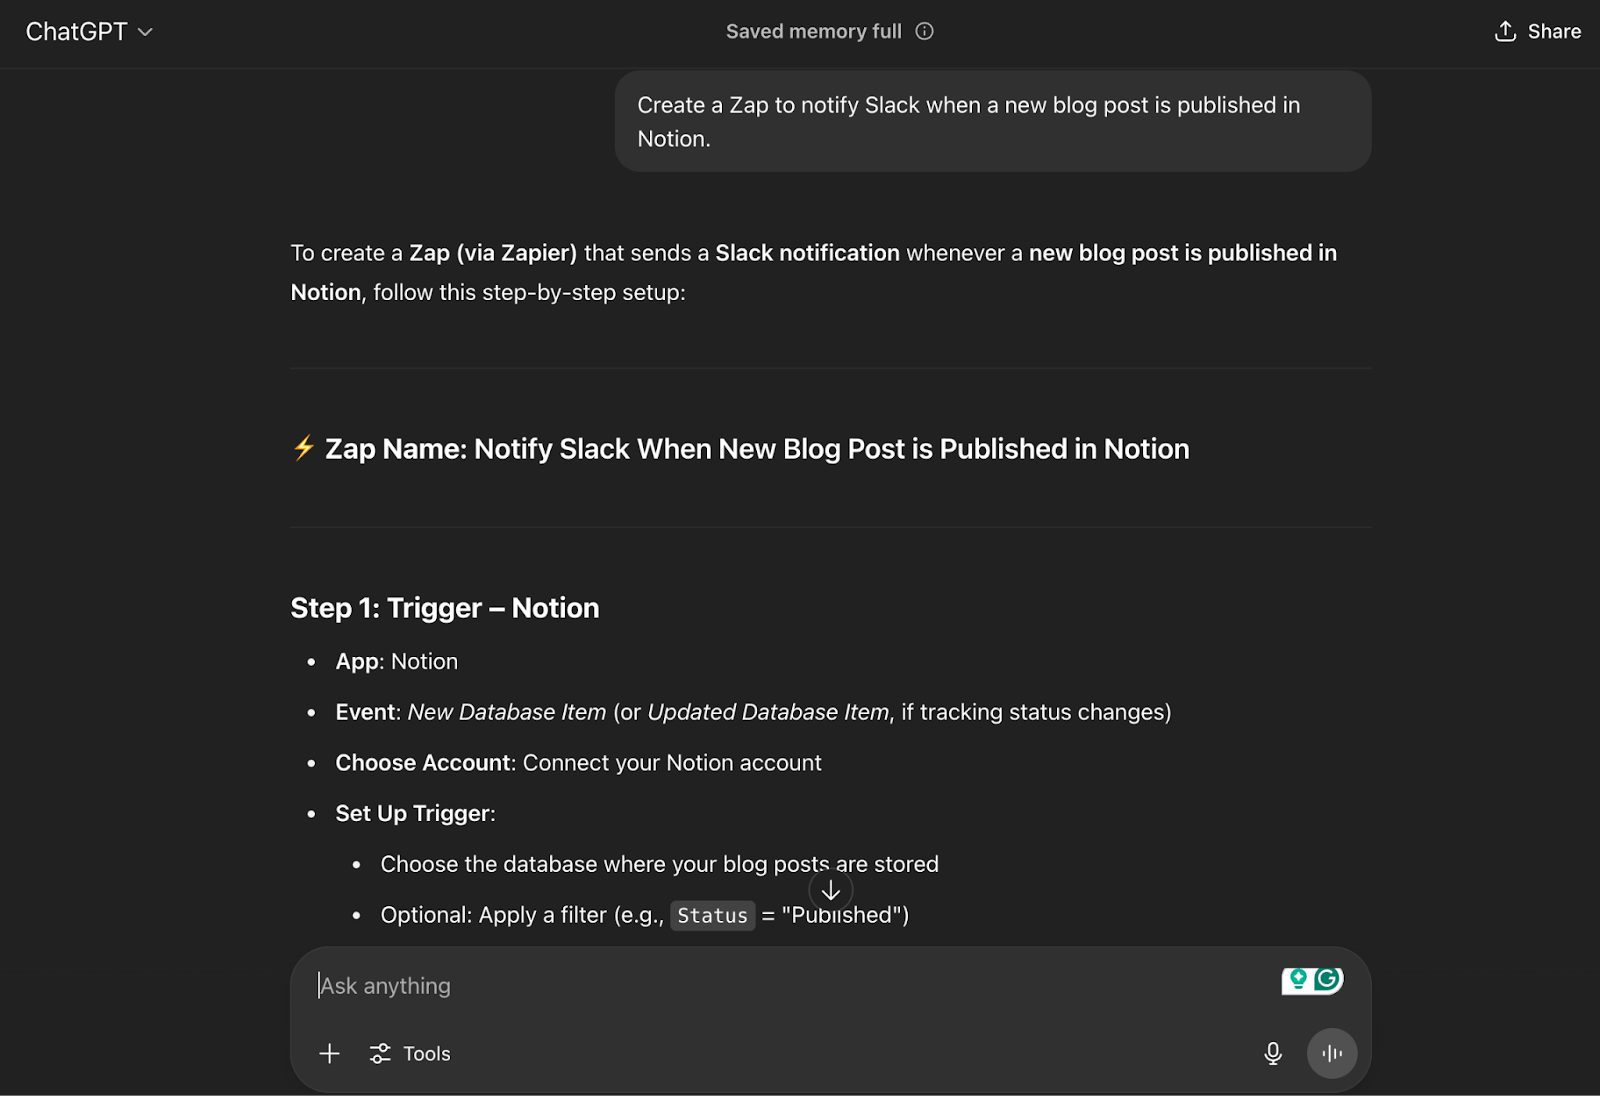The width and height of the screenshot is (1600, 1096).
Task: Open the ChatGPT model selector dropdown
Action: (x=89, y=32)
